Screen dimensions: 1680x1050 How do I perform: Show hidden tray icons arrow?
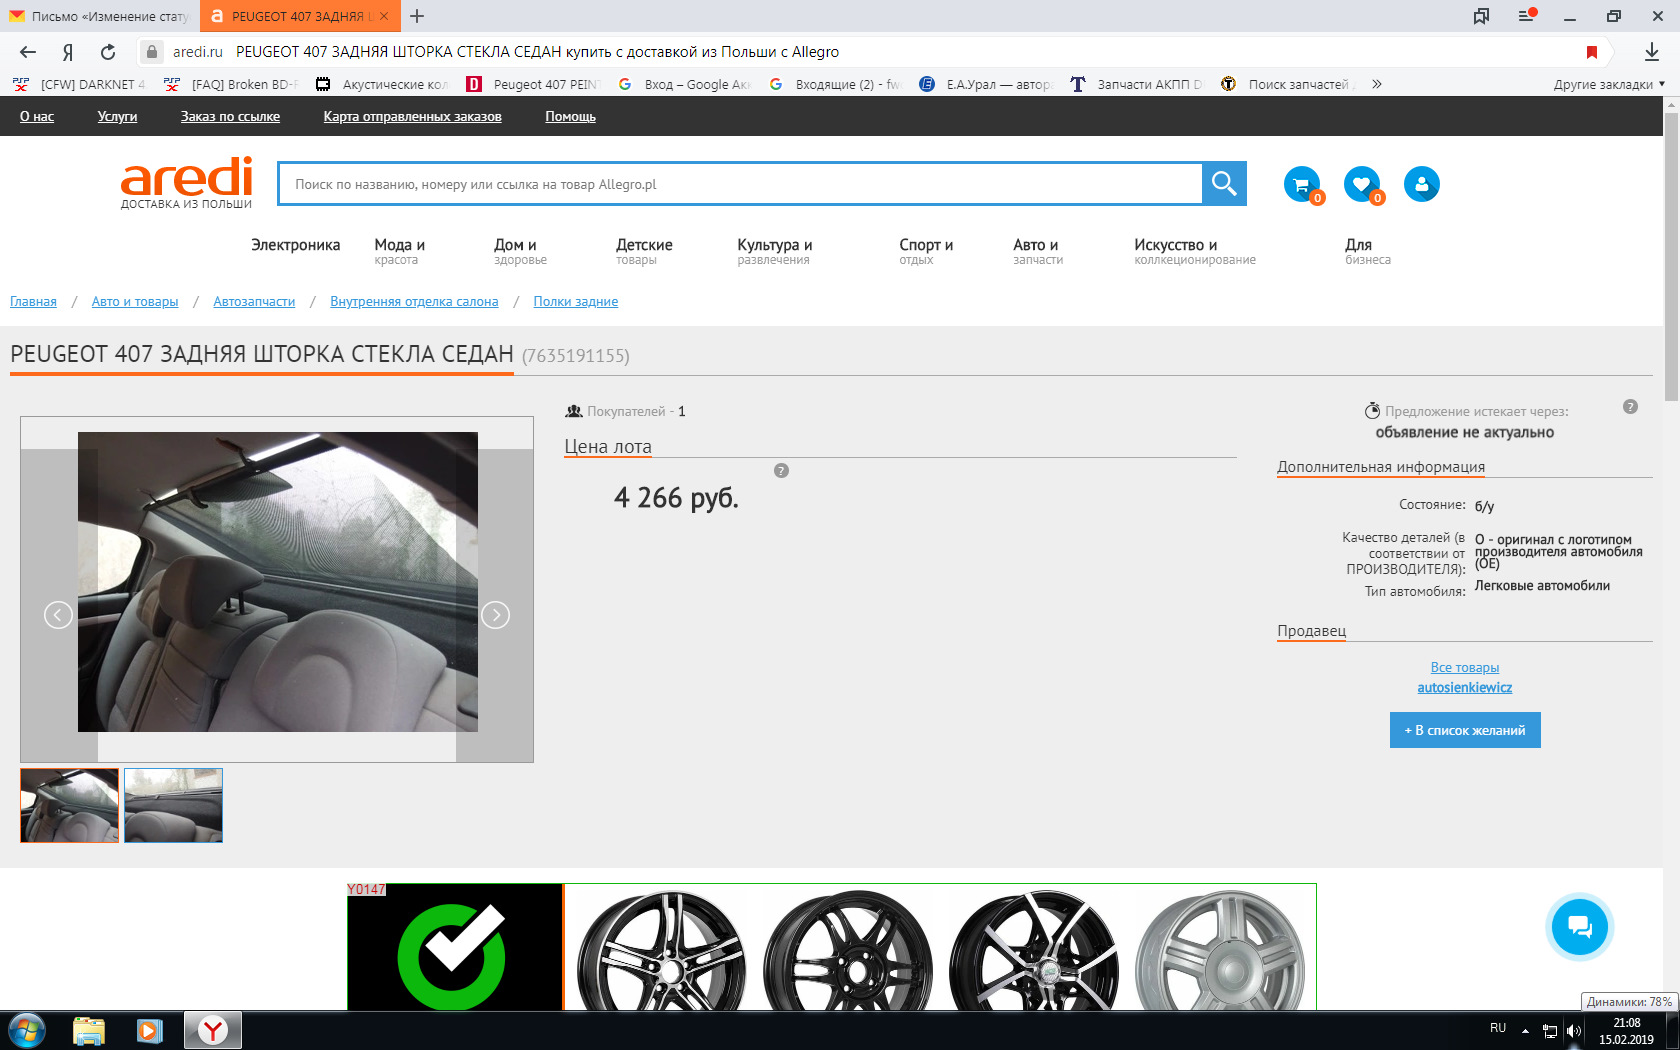[1525, 1031]
